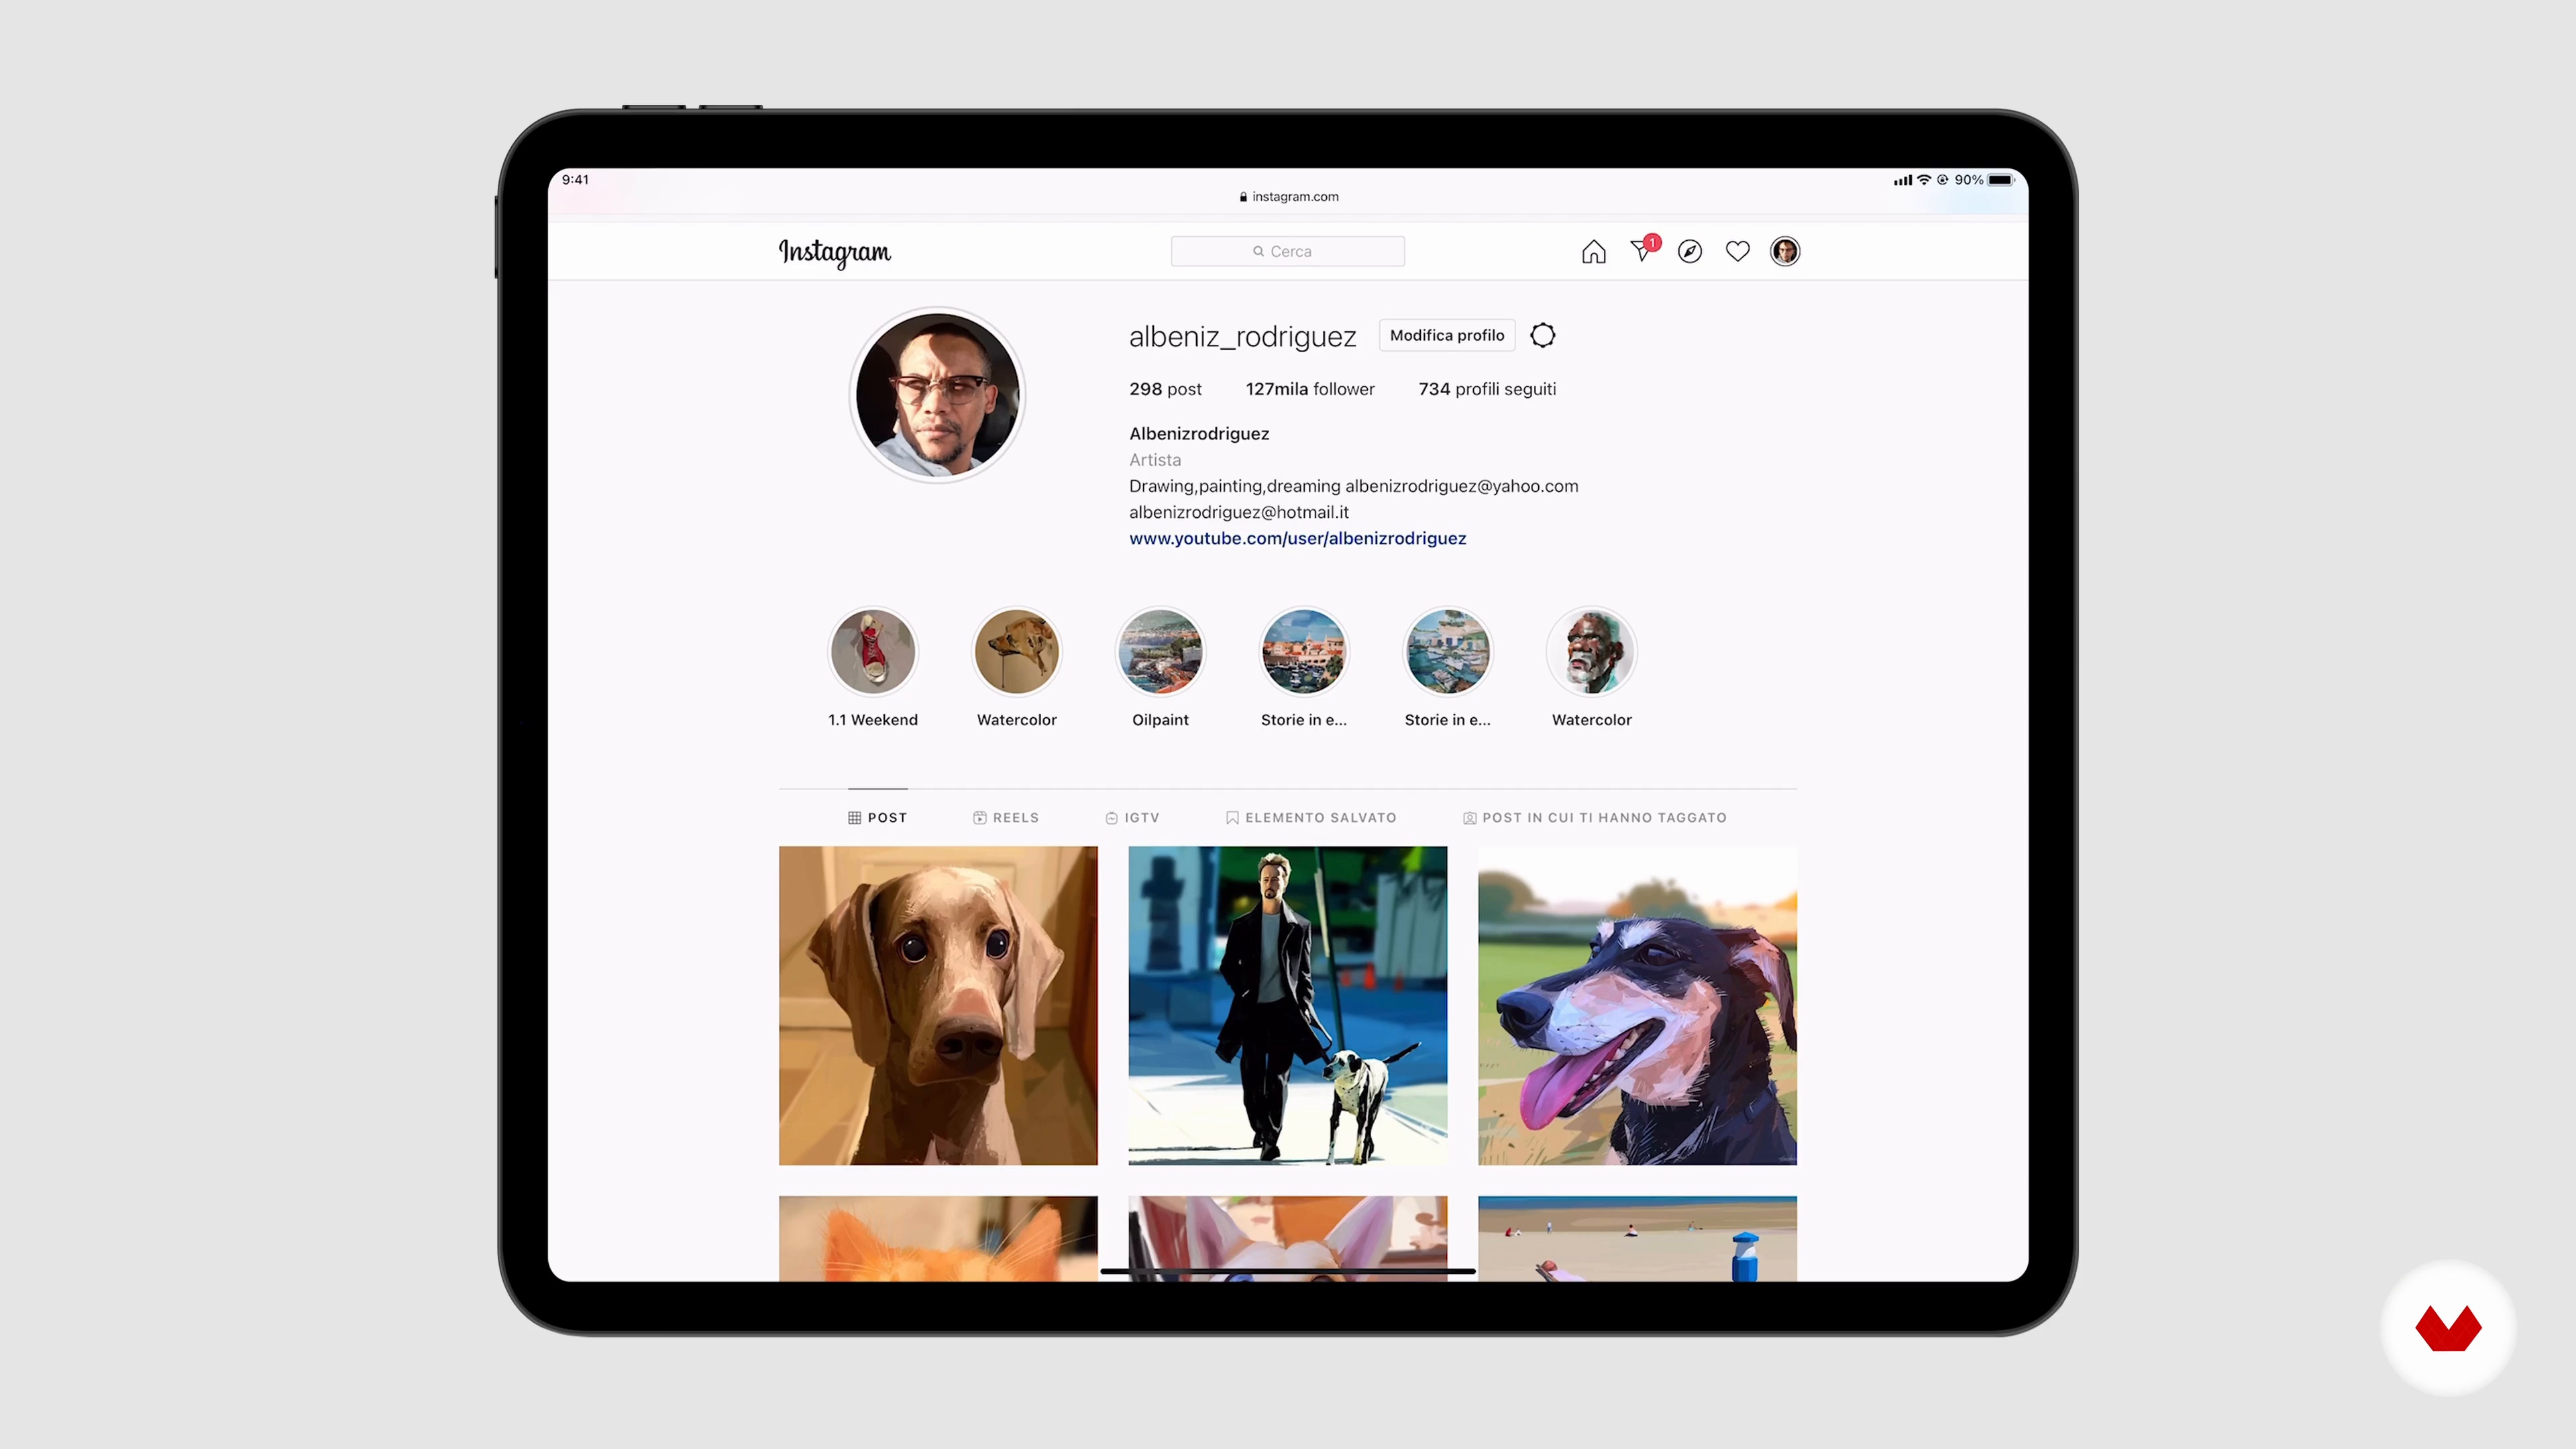The width and height of the screenshot is (2576, 1449).
Task: Open the activity heart icon
Action: [x=1738, y=251]
